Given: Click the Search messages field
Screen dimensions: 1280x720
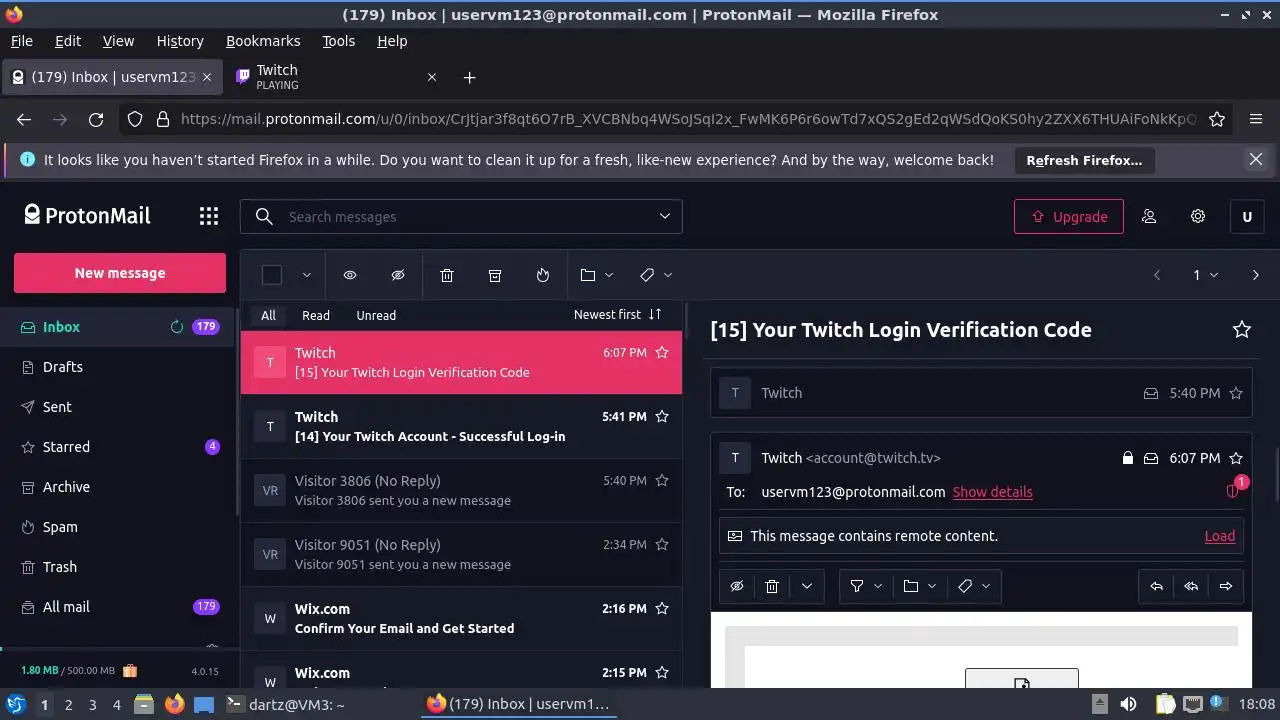Looking at the screenshot, I should (x=461, y=216).
